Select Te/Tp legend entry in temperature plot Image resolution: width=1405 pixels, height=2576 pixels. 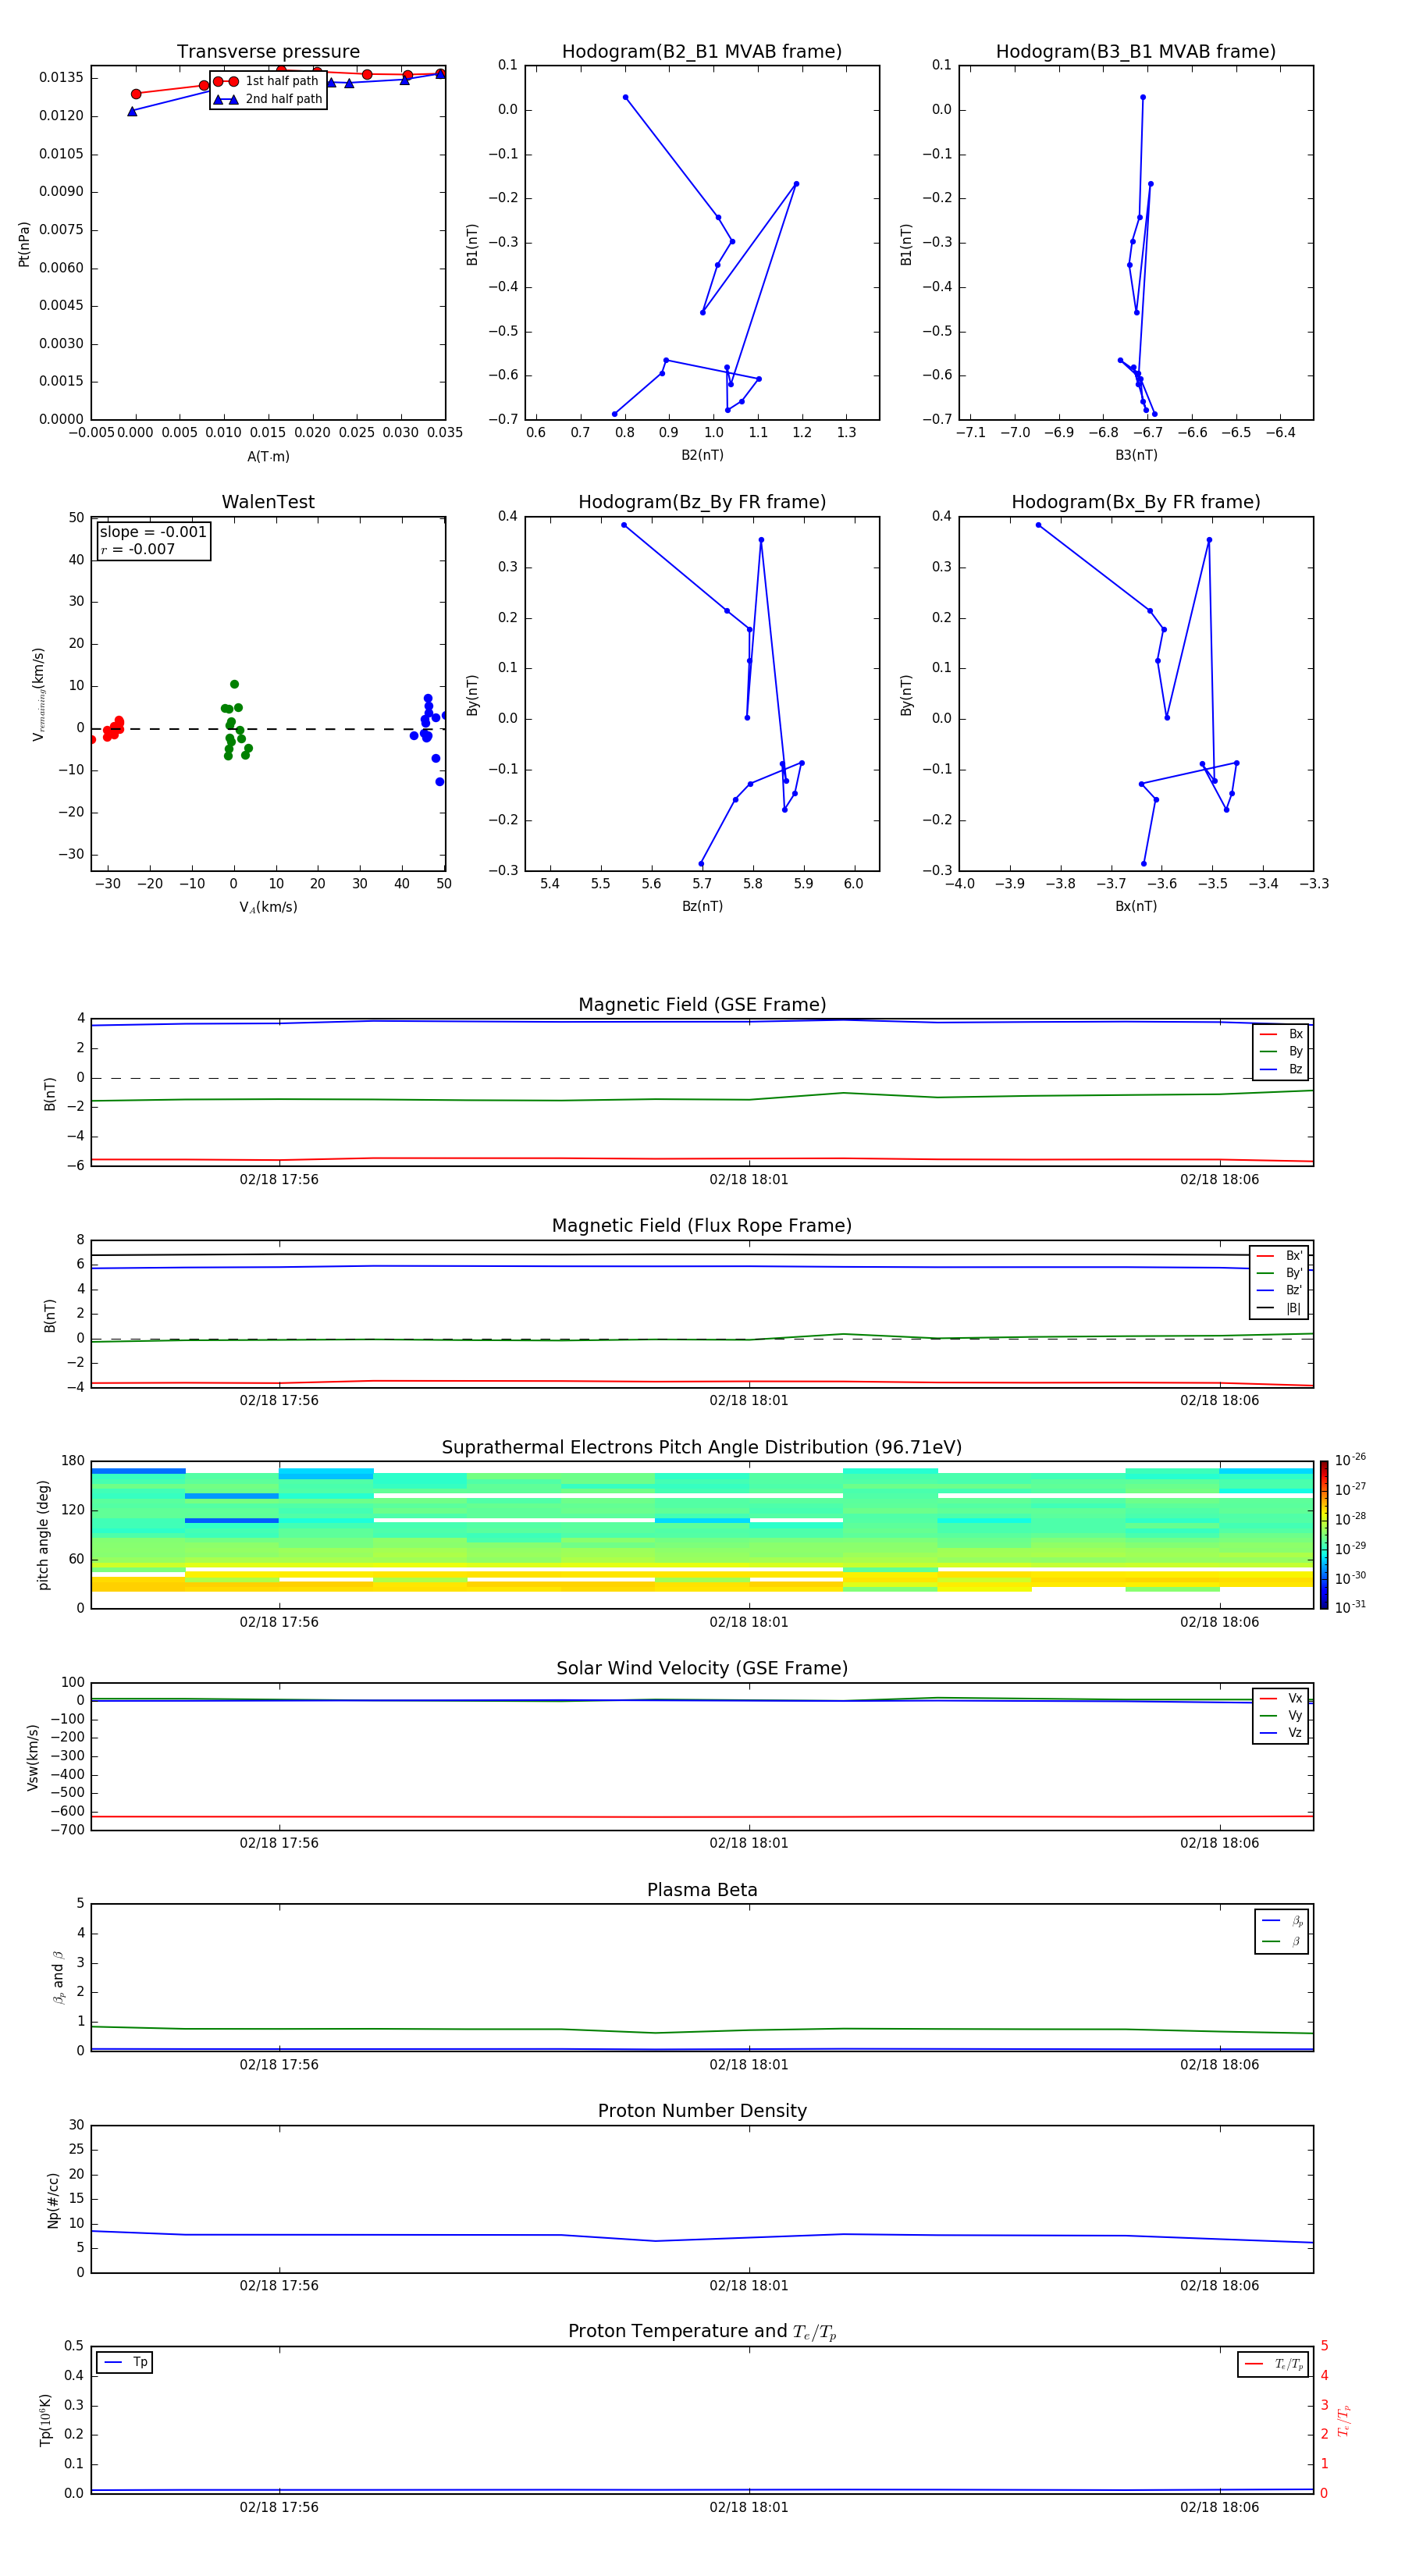[x=1274, y=2365]
